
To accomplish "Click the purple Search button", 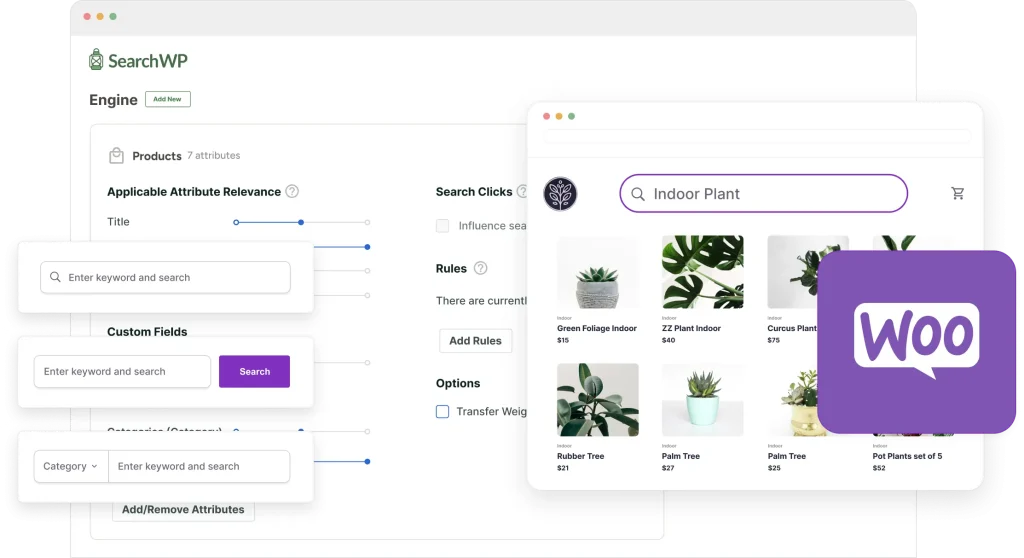I will coord(254,371).
